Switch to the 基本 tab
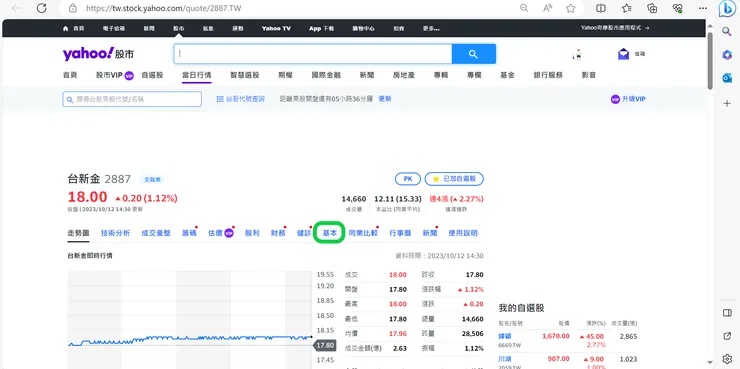 click(330, 233)
